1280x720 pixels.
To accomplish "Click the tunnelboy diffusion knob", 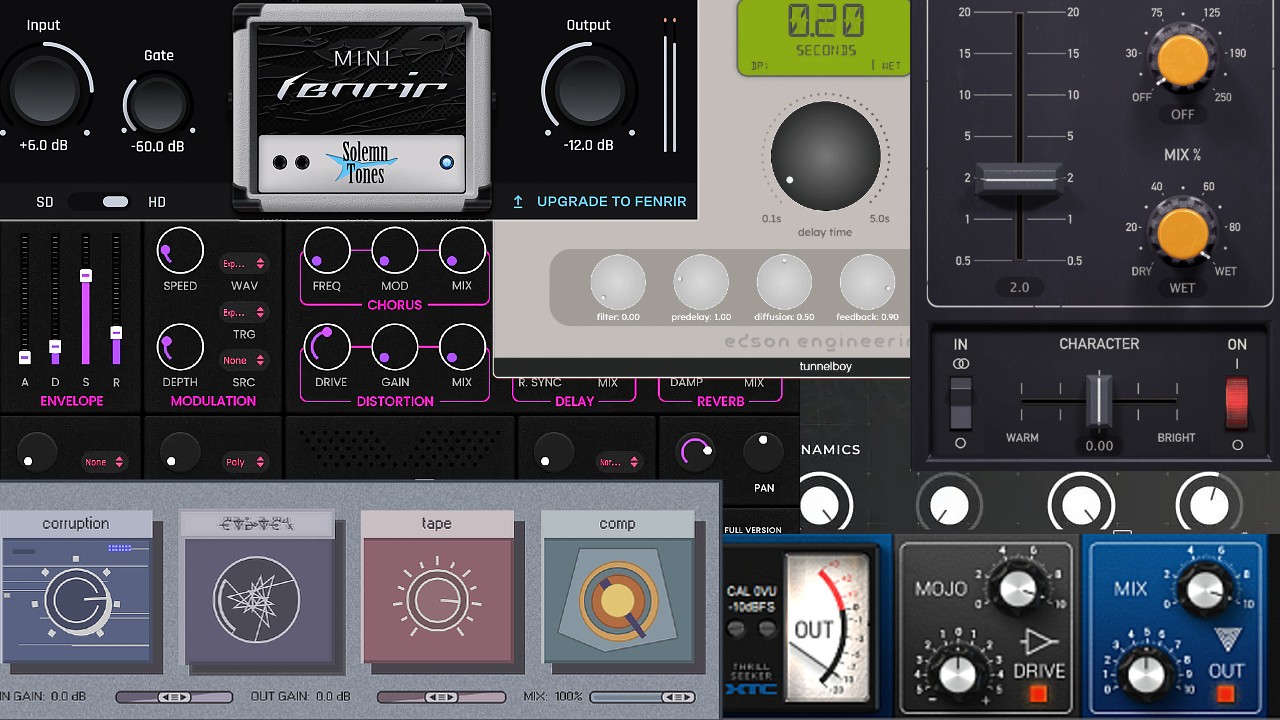I will tap(784, 282).
